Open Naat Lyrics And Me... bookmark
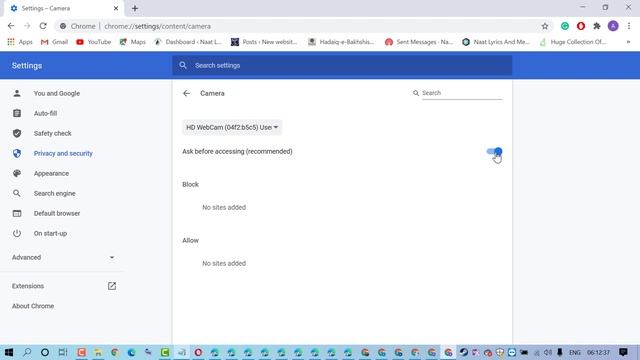 496,42
